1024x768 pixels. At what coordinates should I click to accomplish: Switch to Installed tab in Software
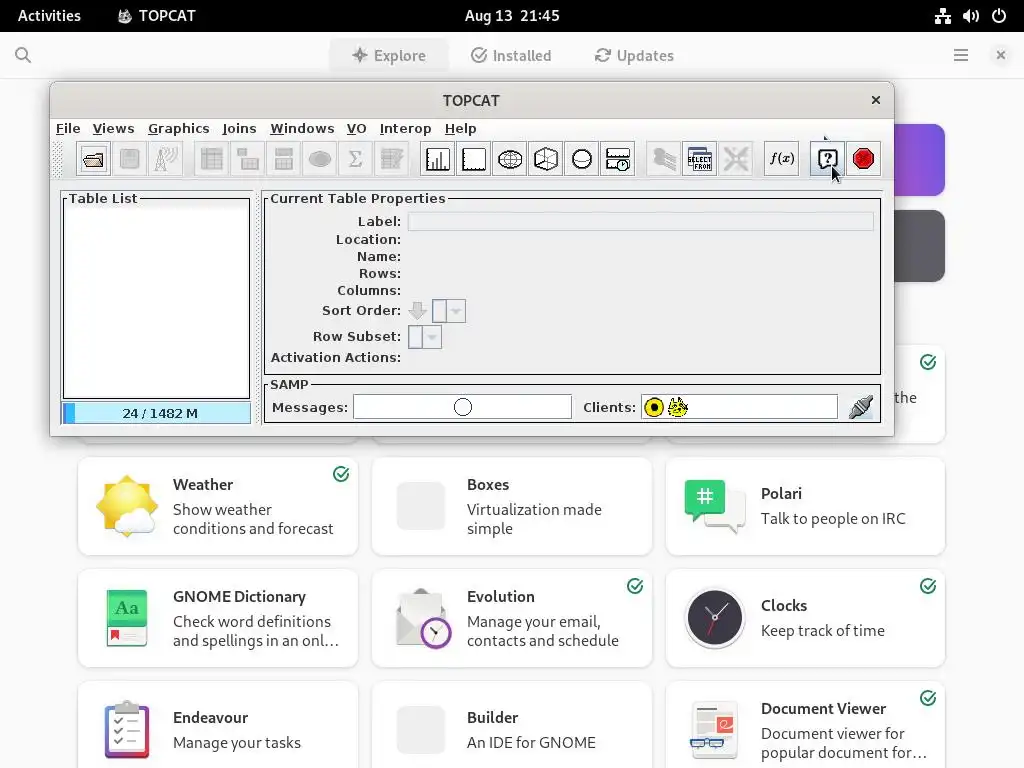tap(511, 56)
